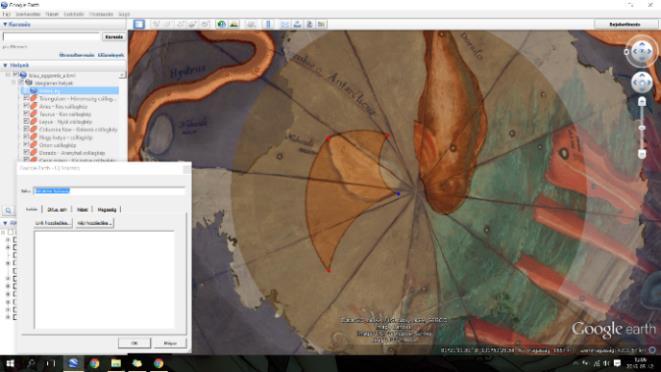Click the add placemark toolbar icon
This screenshot has height=372, width=661.
click(x=156, y=24)
